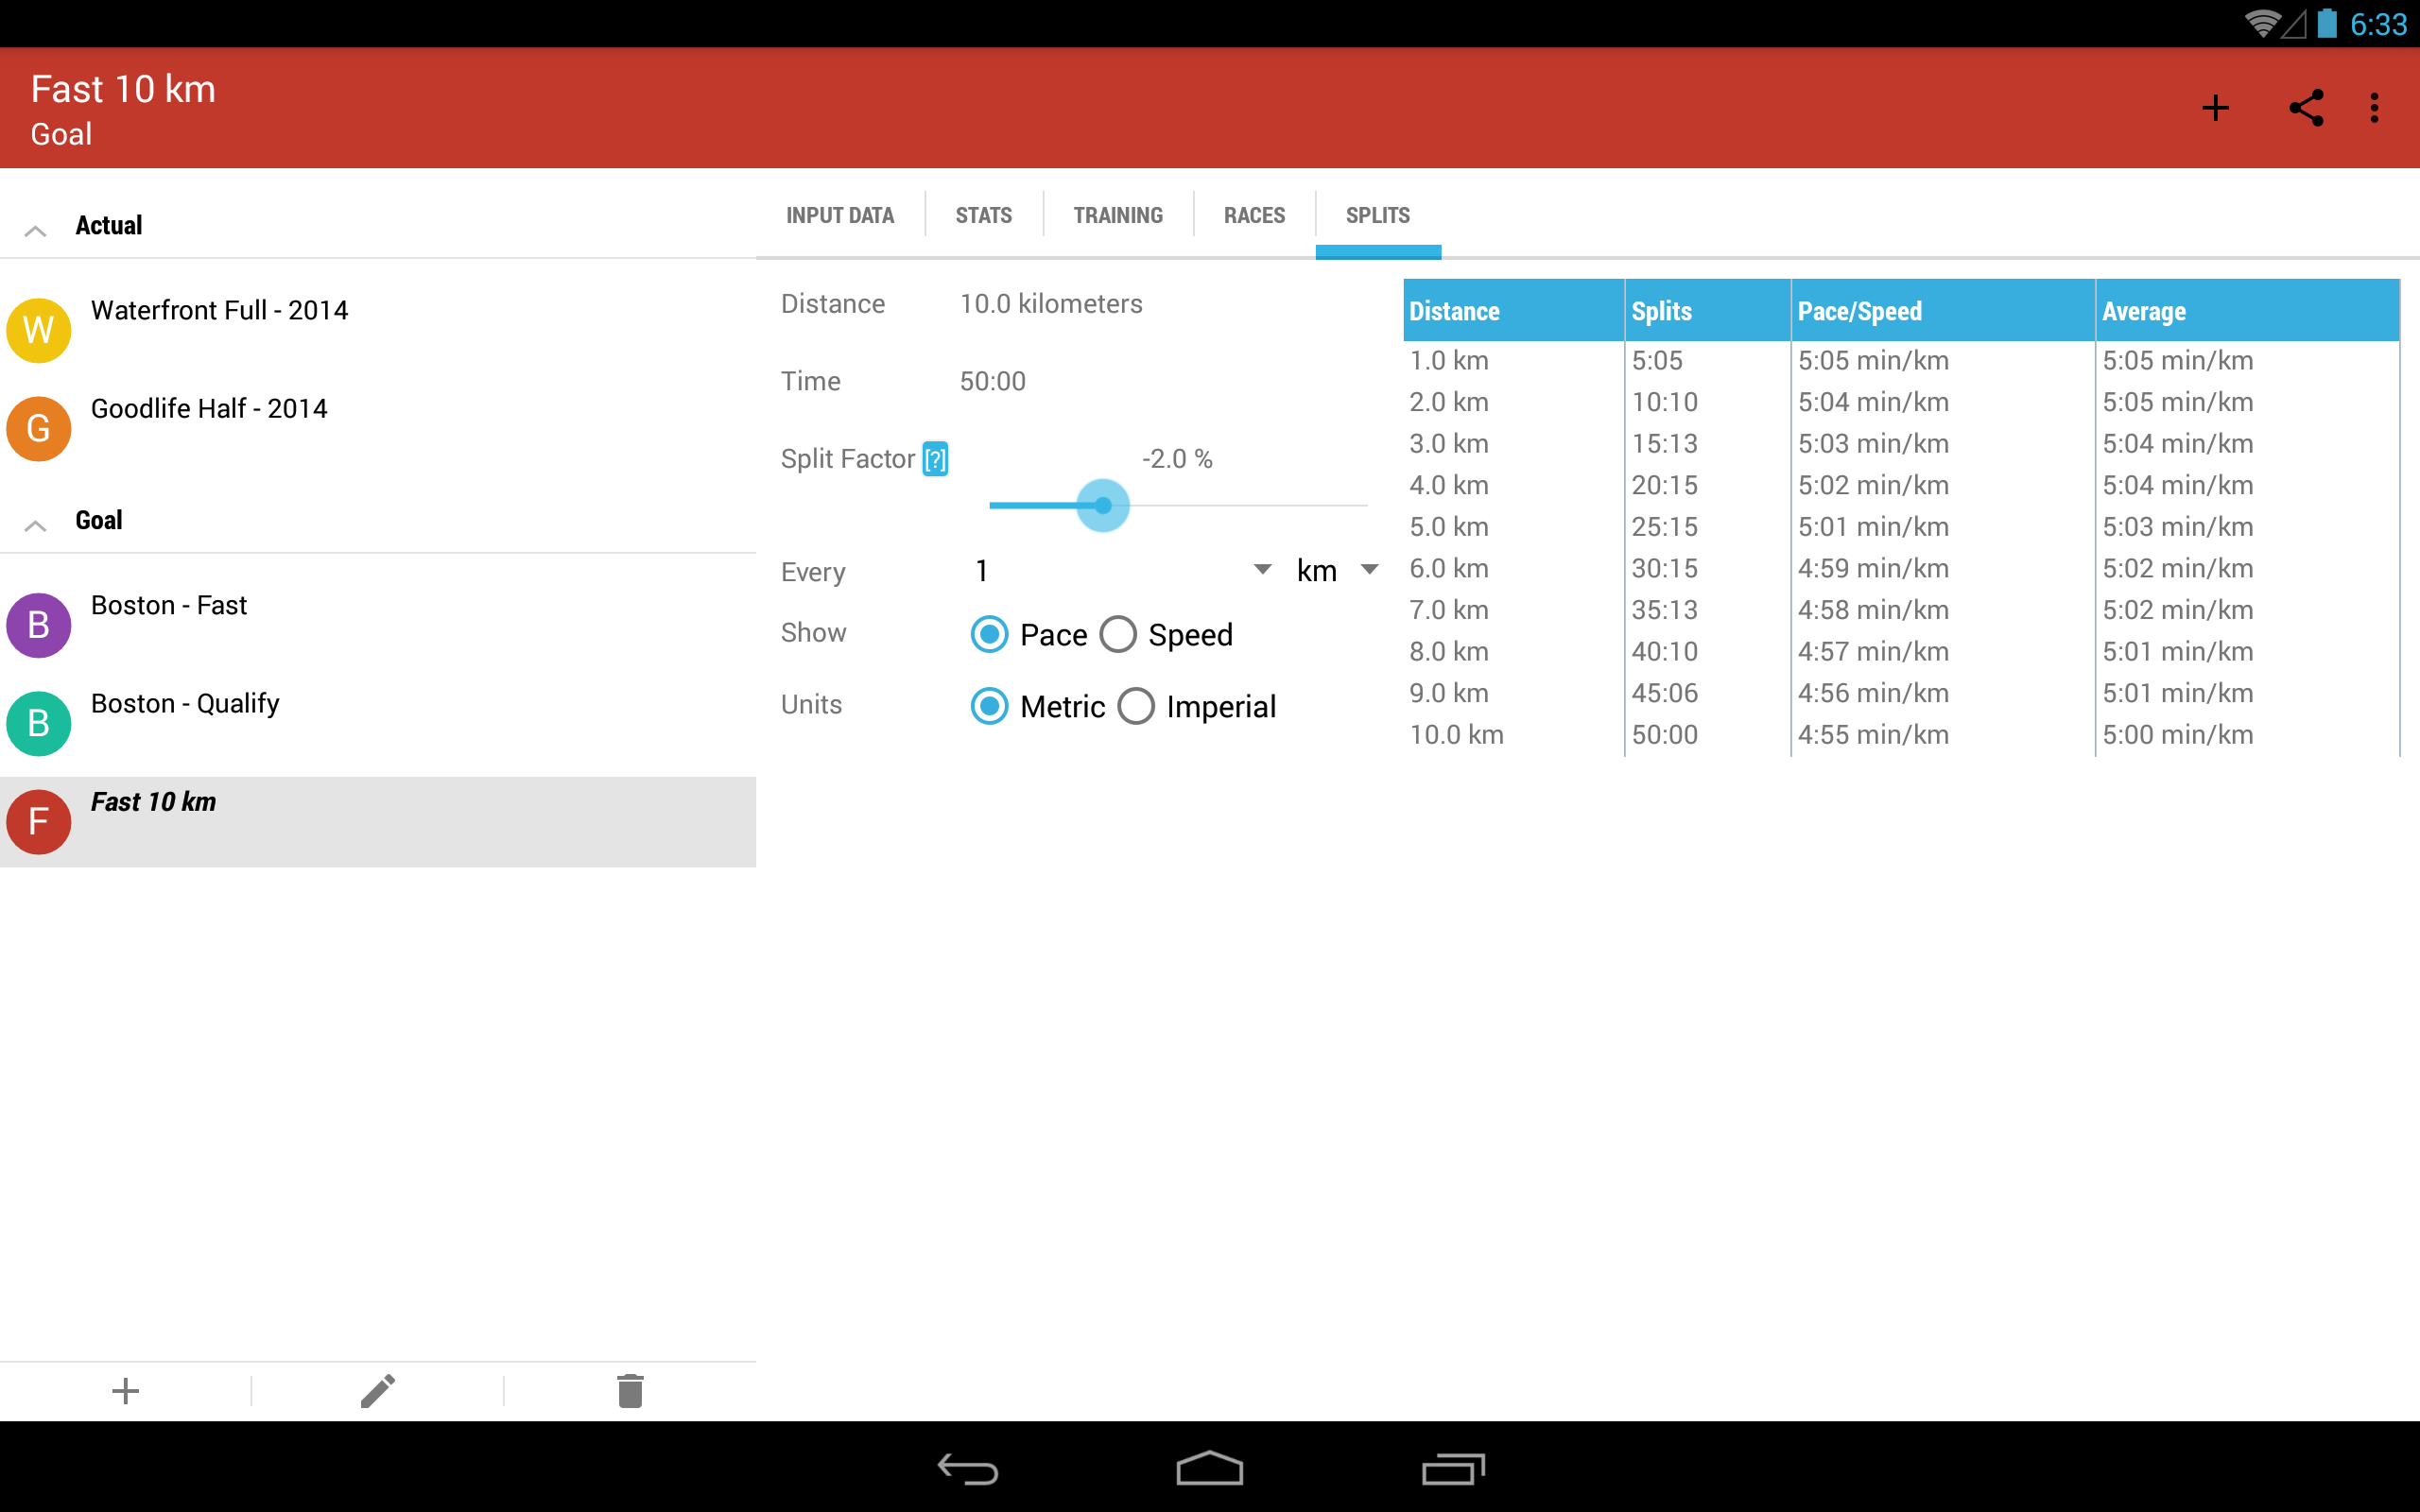Tap the Wi-Fi status icon
Viewport: 2420px width, 1512px height.
click(x=2261, y=23)
